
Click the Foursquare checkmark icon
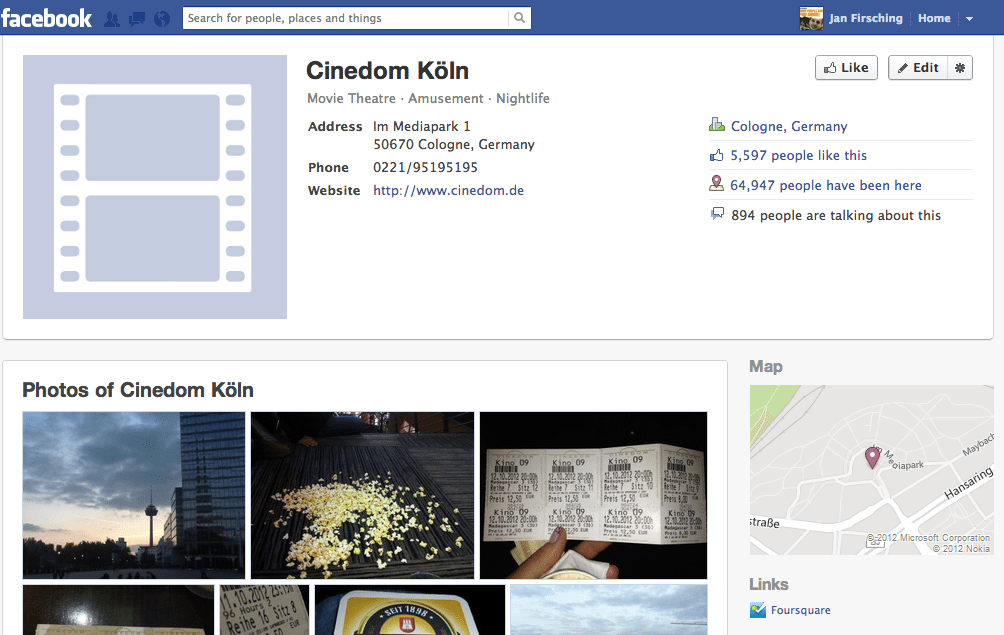[x=758, y=610]
